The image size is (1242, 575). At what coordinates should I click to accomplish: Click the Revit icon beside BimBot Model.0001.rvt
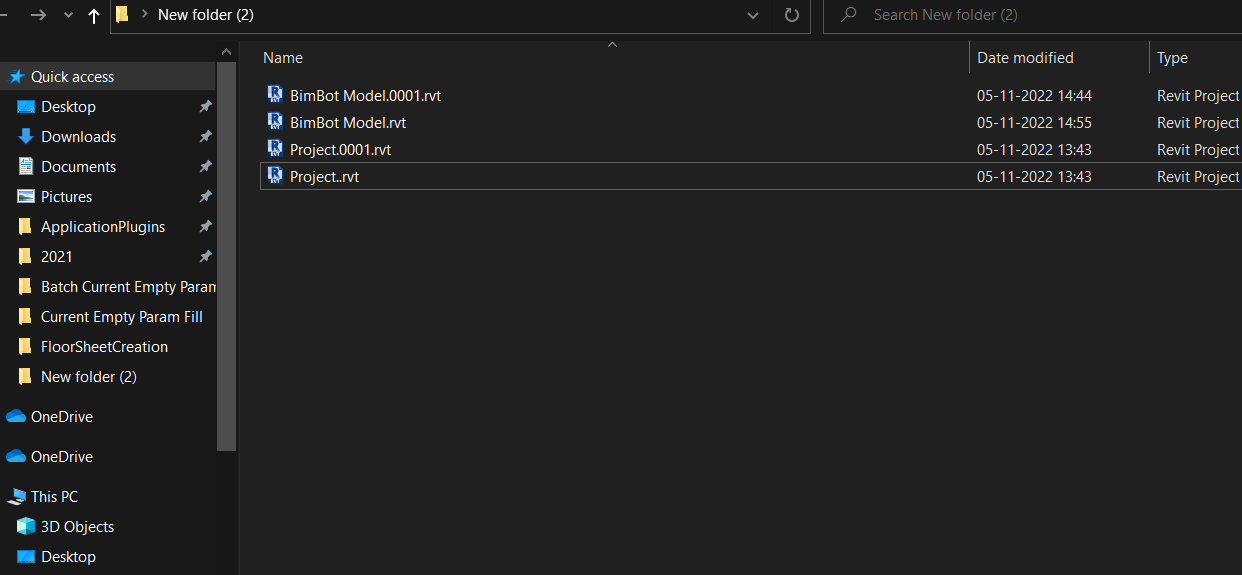click(x=275, y=95)
